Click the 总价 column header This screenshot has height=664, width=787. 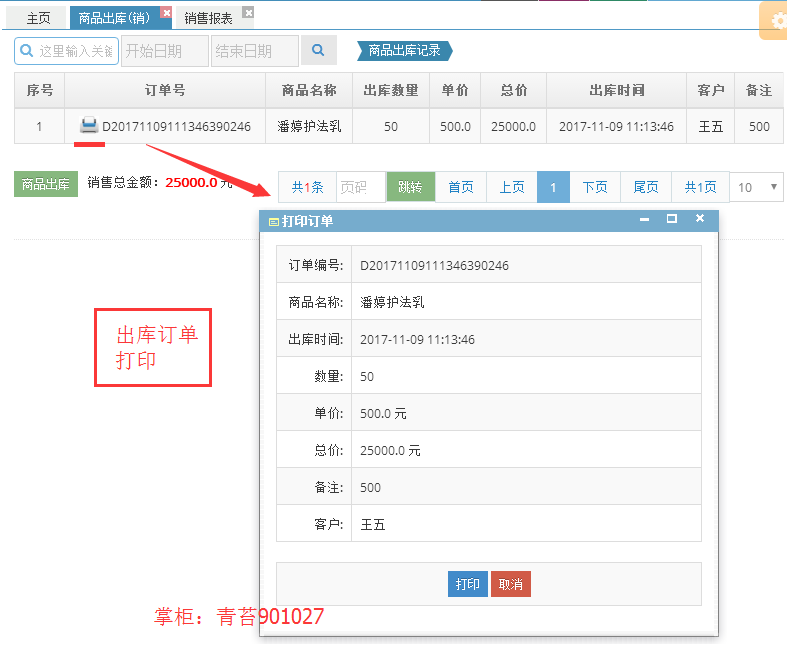click(x=513, y=90)
